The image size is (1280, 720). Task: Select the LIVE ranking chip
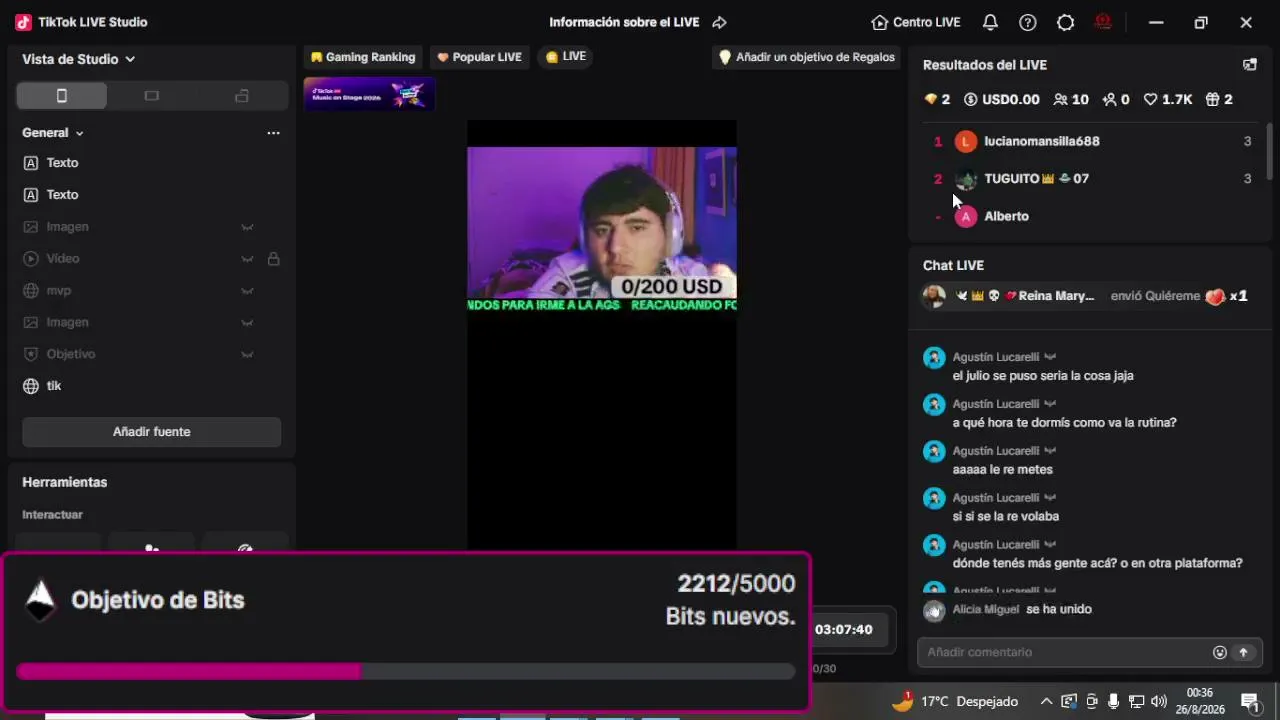(566, 57)
